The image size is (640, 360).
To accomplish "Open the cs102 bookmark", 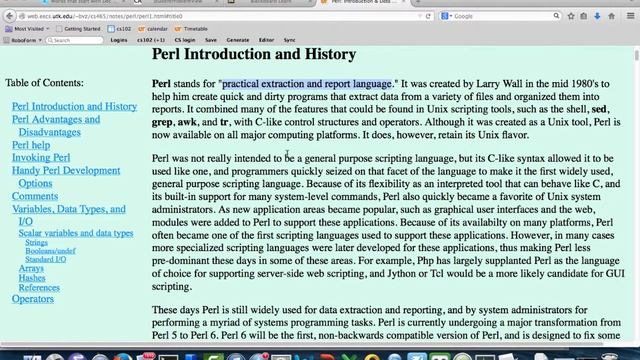I will click(x=120, y=29).
